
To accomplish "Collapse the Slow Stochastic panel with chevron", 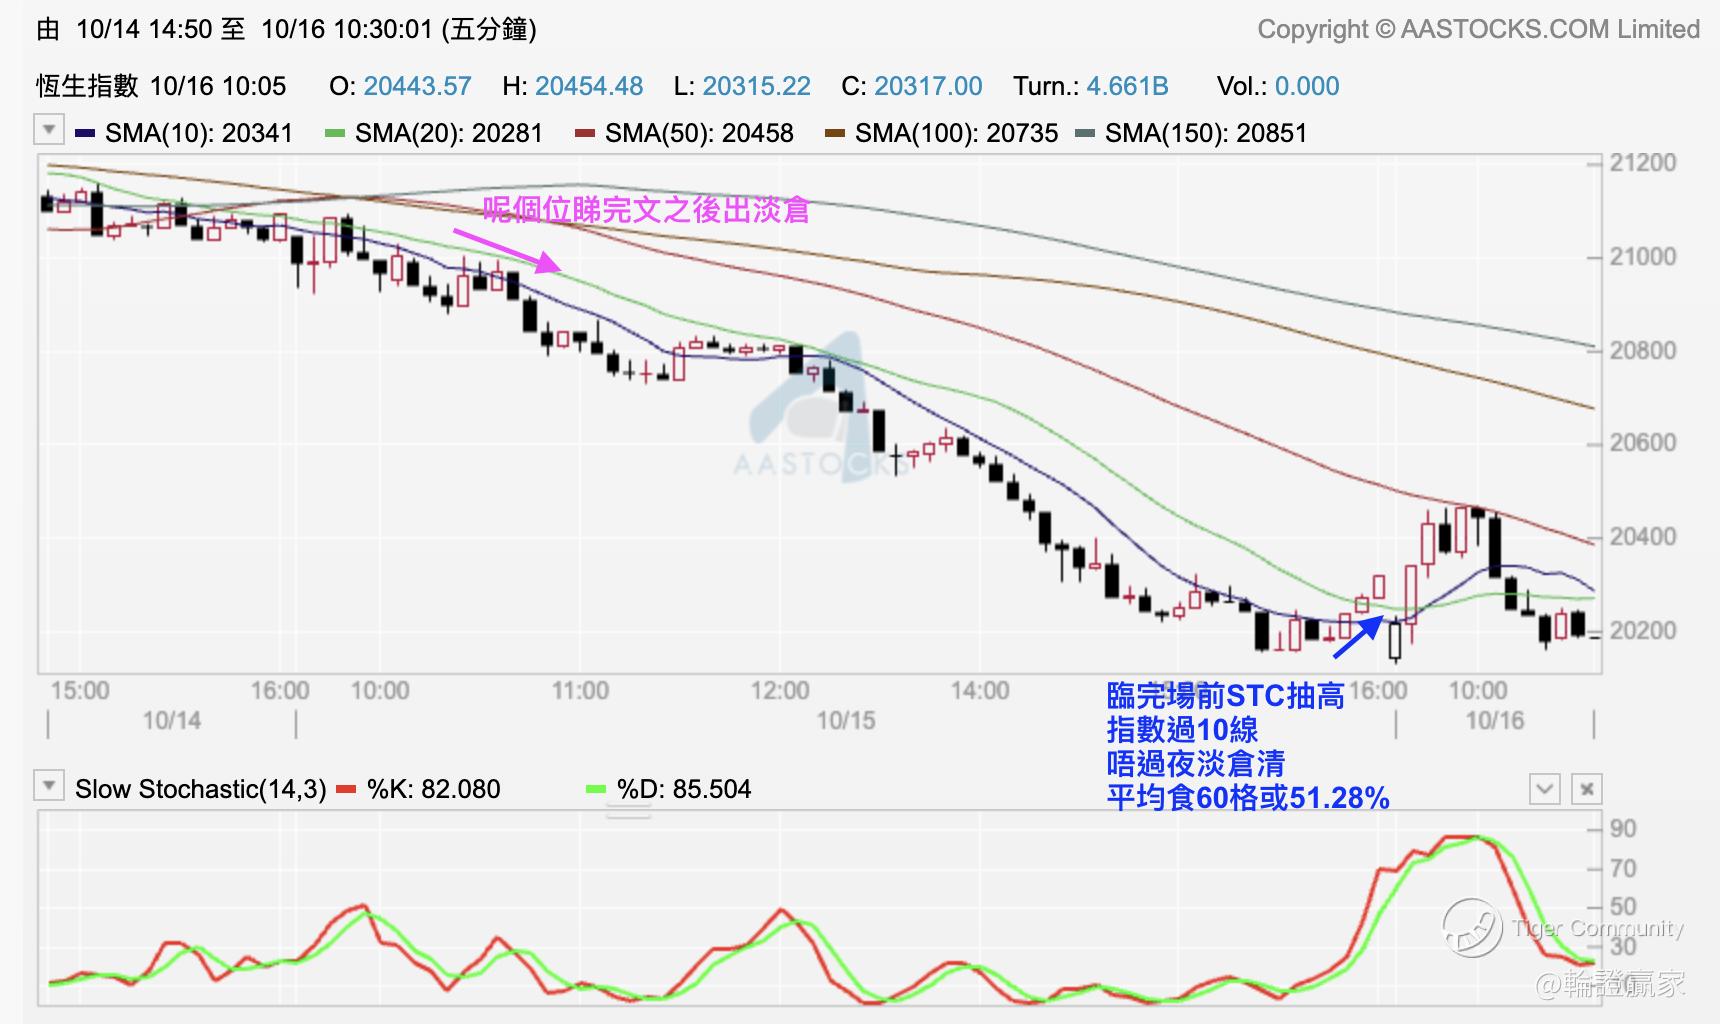I will point(1544,789).
